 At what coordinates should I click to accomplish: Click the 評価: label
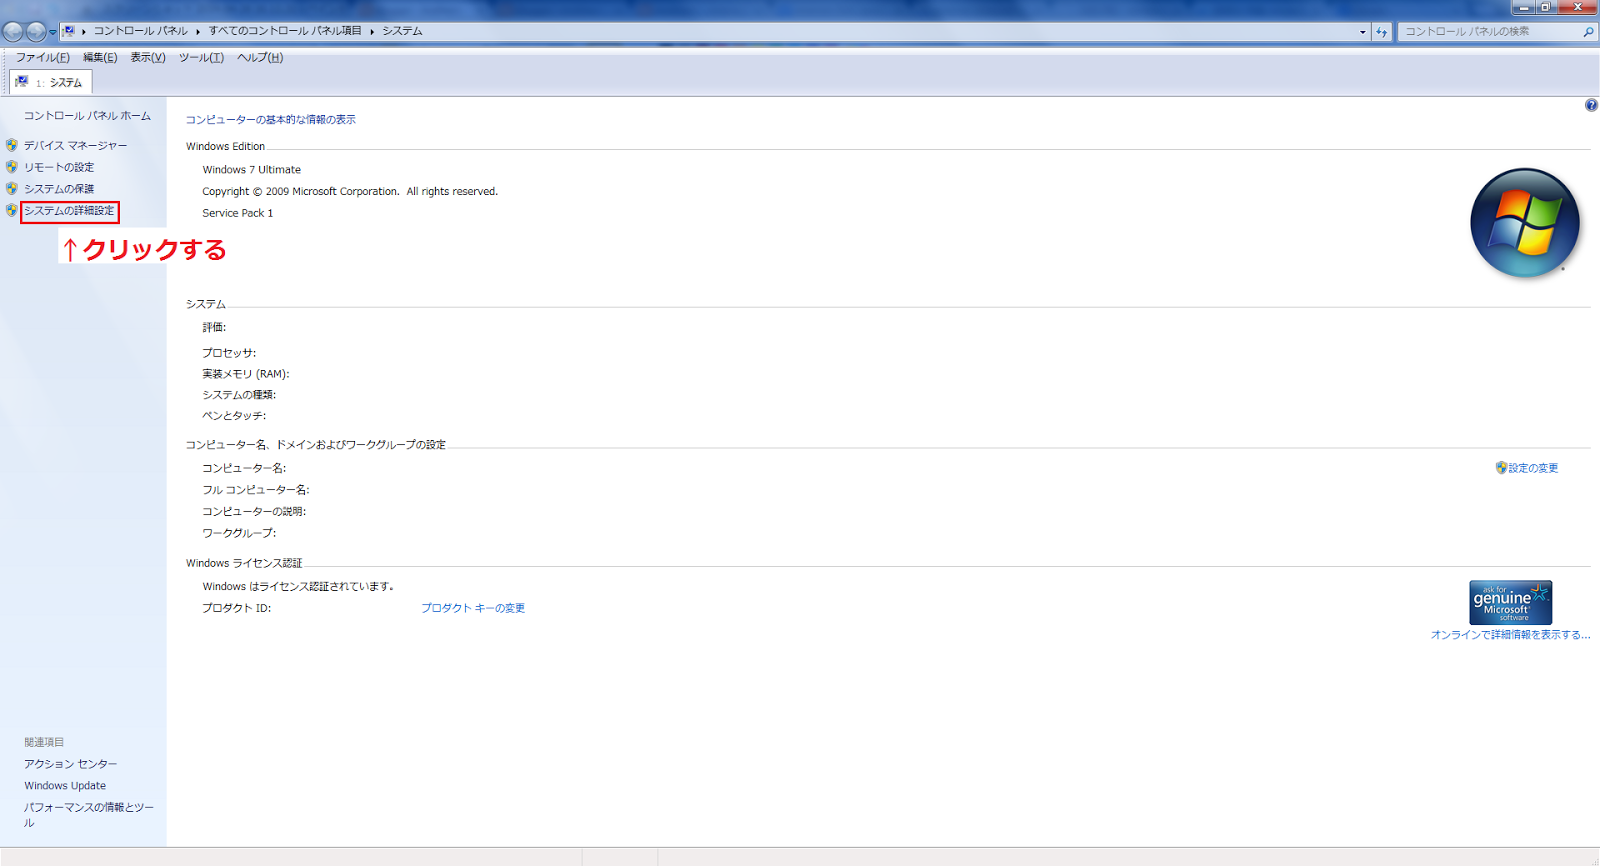click(214, 328)
